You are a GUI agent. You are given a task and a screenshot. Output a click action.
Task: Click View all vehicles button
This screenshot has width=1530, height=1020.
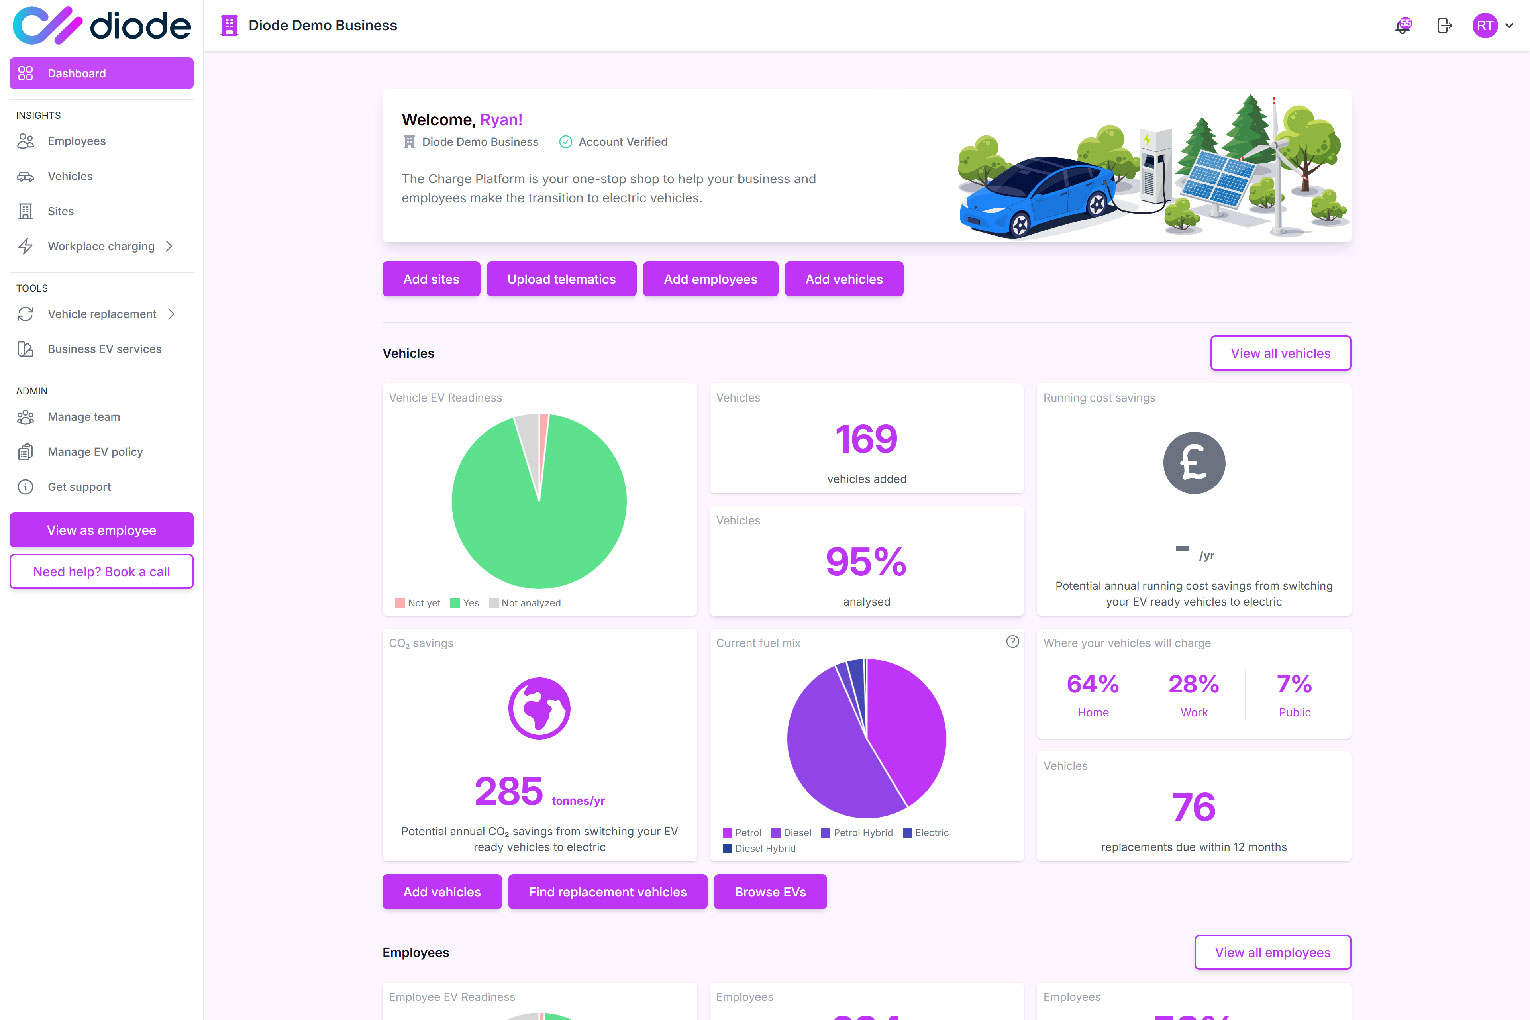[x=1280, y=353]
